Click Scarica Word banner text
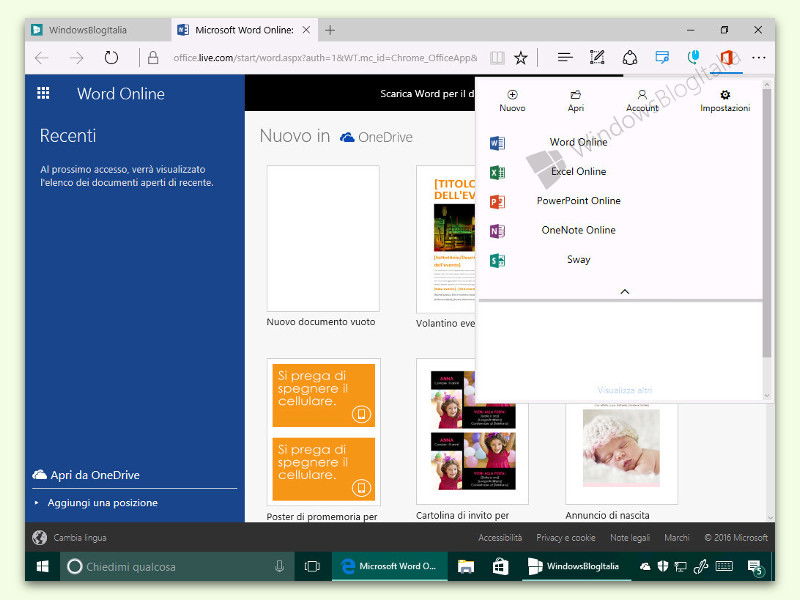 (427, 93)
